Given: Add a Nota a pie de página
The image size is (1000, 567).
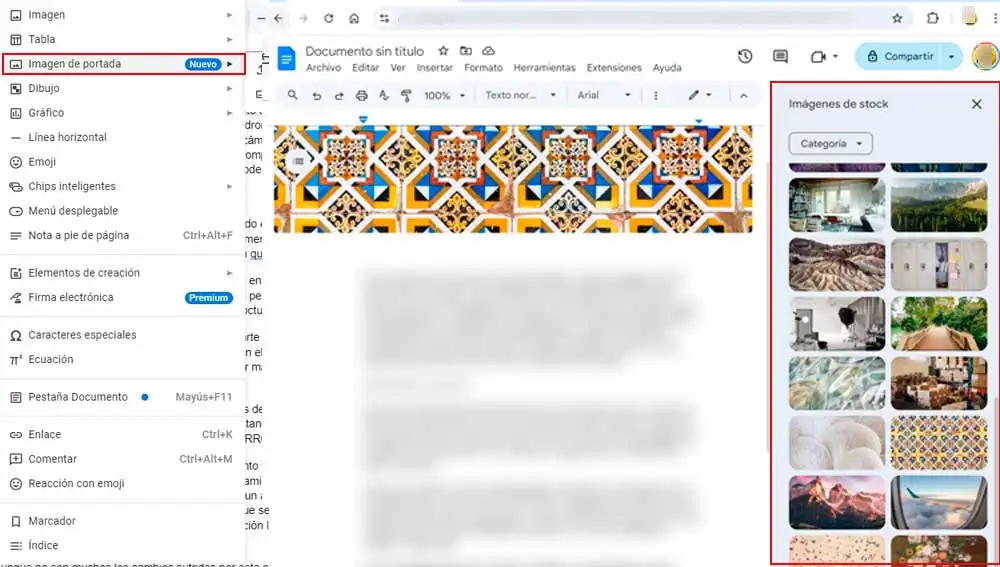Looking at the screenshot, I should tap(122, 235).
